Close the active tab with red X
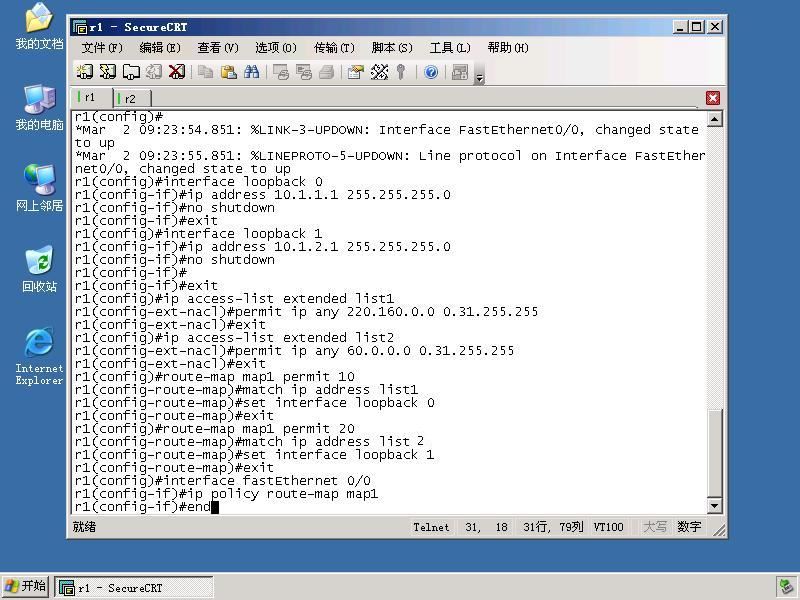This screenshot has width=800, height=600. pyautogui.click(x=713, y=98)
